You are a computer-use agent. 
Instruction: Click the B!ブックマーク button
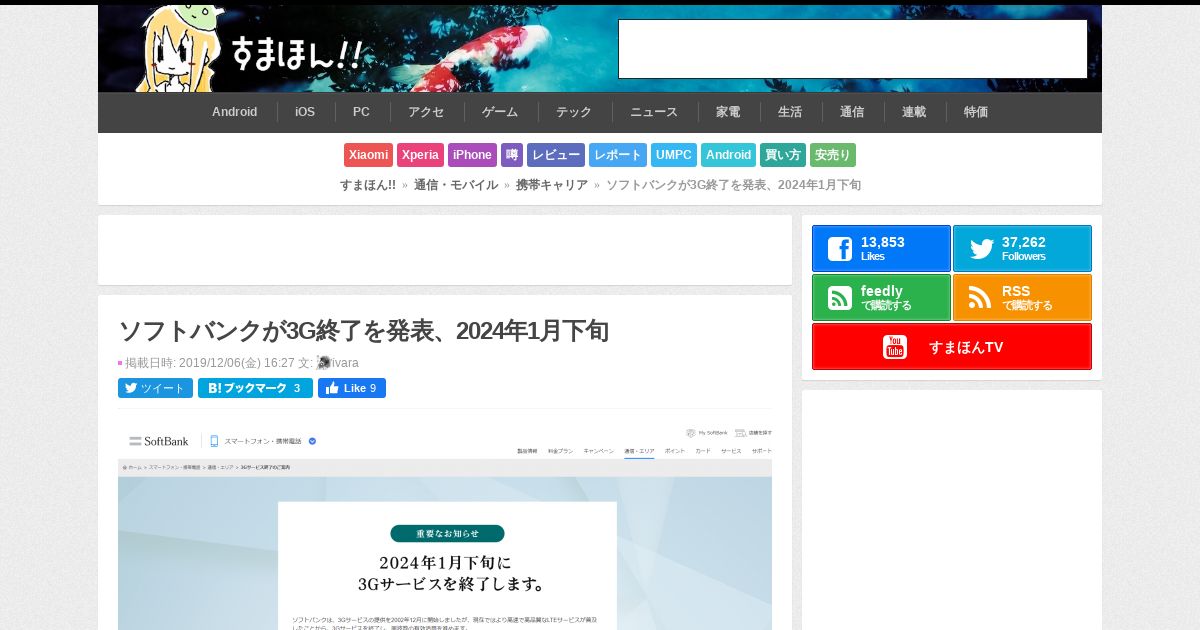tap(255, 388)
